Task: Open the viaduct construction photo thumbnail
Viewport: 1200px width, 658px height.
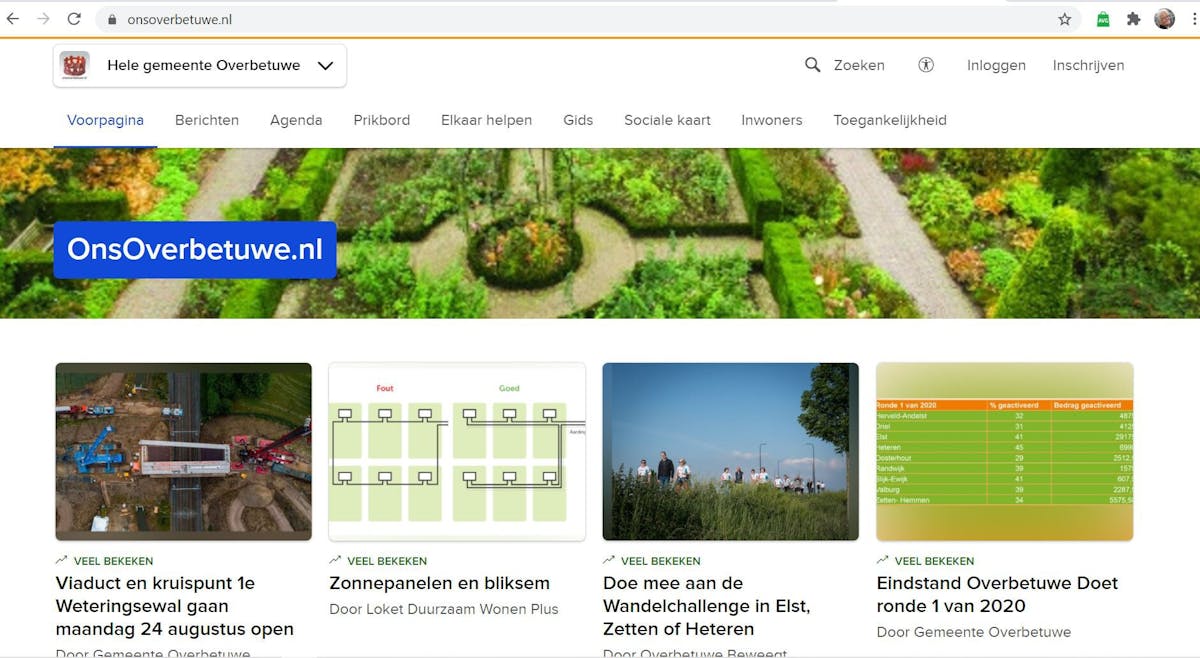Action: click(x=183, y=451)
